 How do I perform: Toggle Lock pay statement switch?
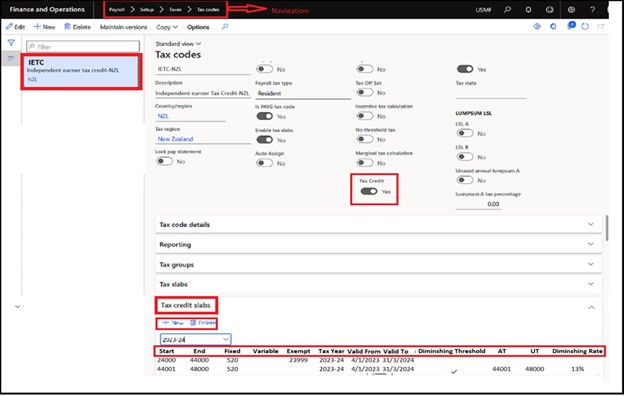click(x=164, y=161)
